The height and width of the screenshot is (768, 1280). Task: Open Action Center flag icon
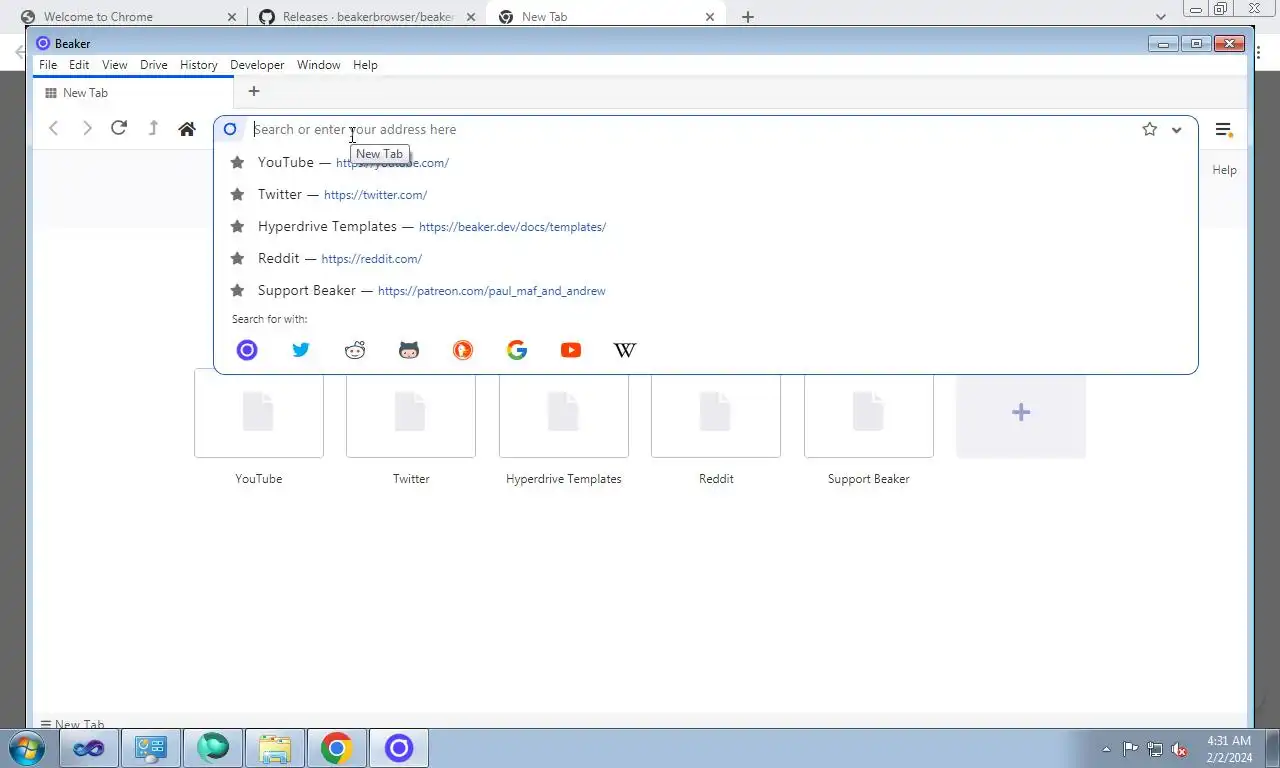point(1130,749)
